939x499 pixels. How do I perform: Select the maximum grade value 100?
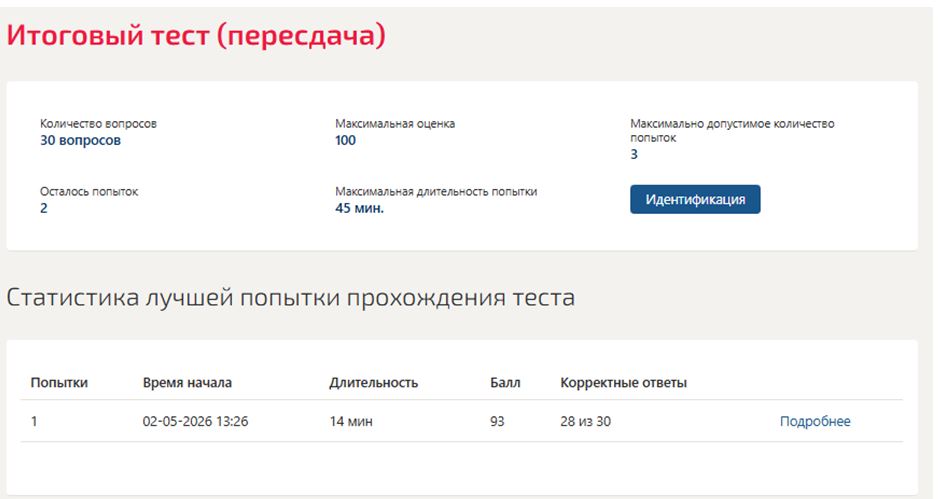click(346, 140)
